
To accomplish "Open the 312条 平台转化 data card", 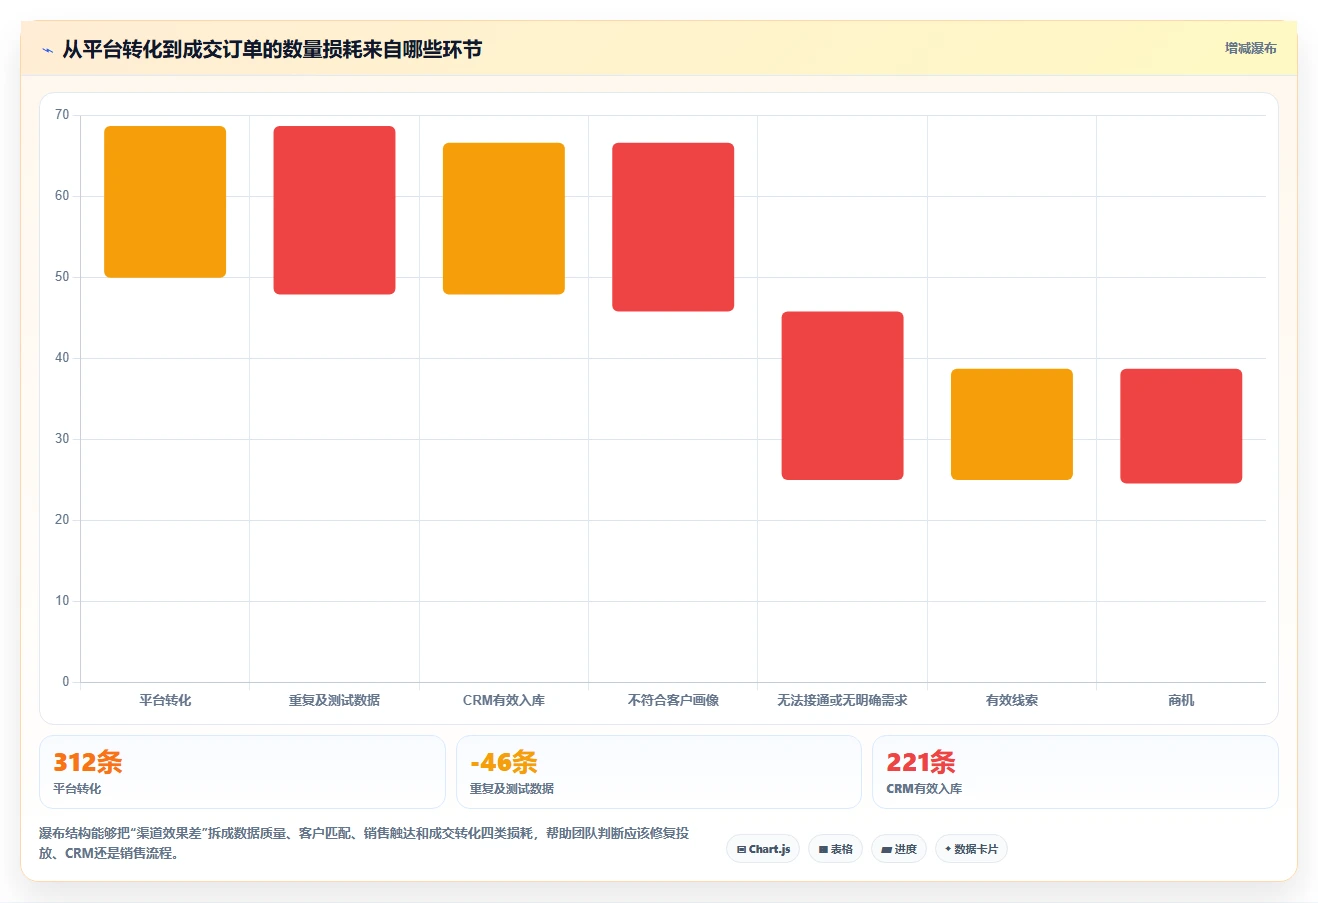I will [x=242, y=772].
